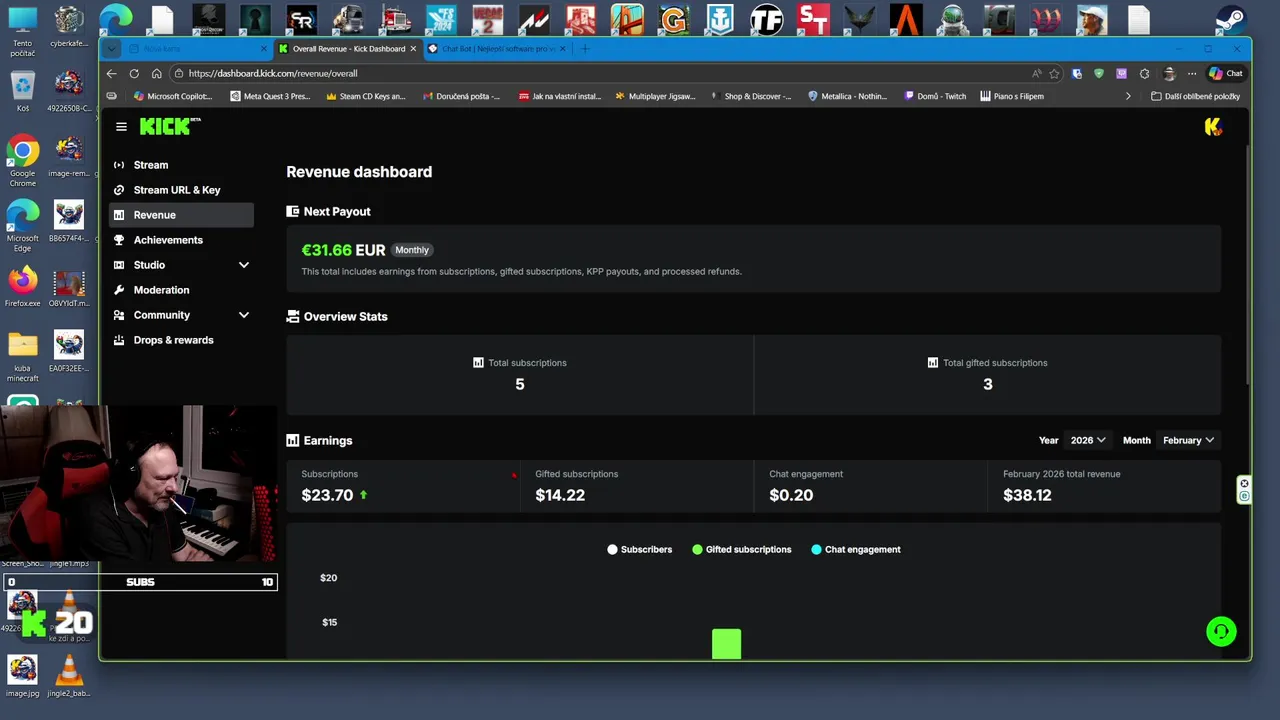Open the green support chat bubble
The width and height of the screenshot is (1280, 720).
[1221, 631]
